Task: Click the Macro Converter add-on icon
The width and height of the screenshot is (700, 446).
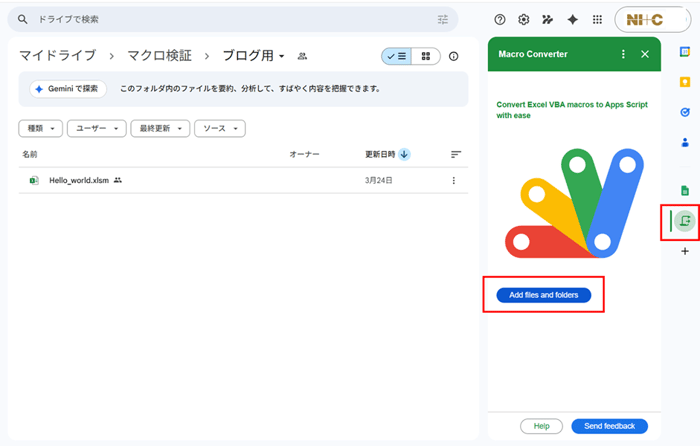Action: [x=685, y=220]
